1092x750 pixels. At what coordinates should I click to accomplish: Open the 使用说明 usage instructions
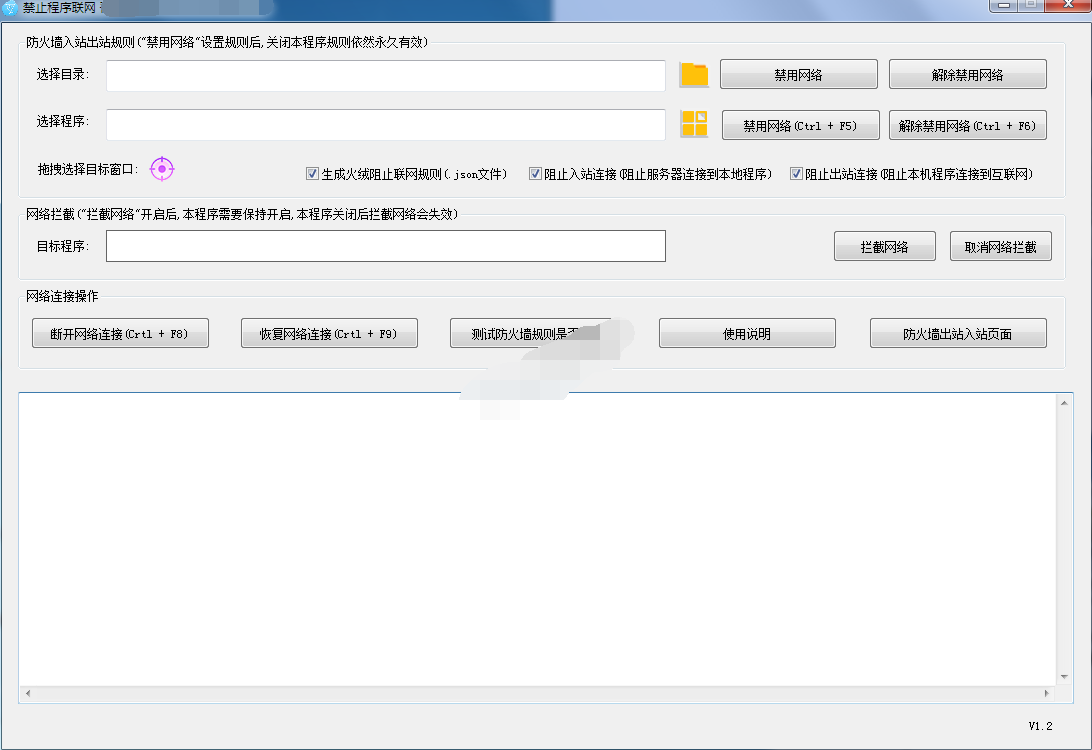747,333
